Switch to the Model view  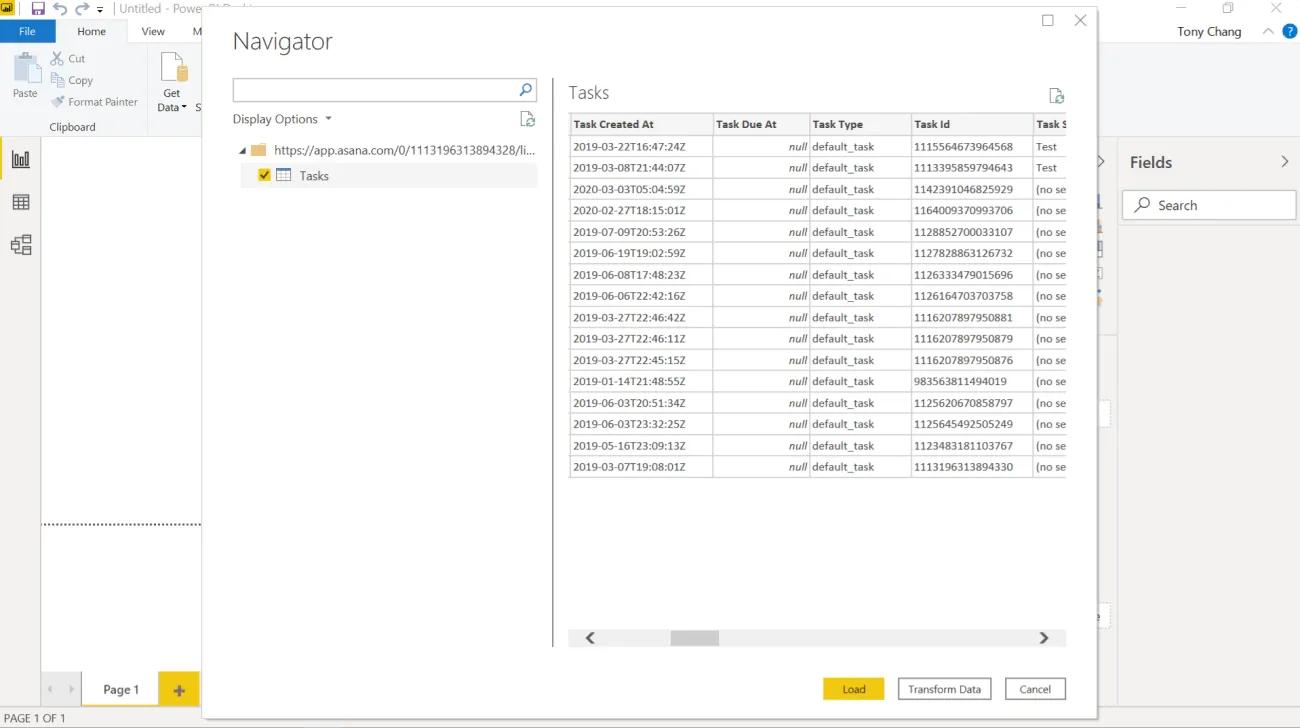[21, 245]
